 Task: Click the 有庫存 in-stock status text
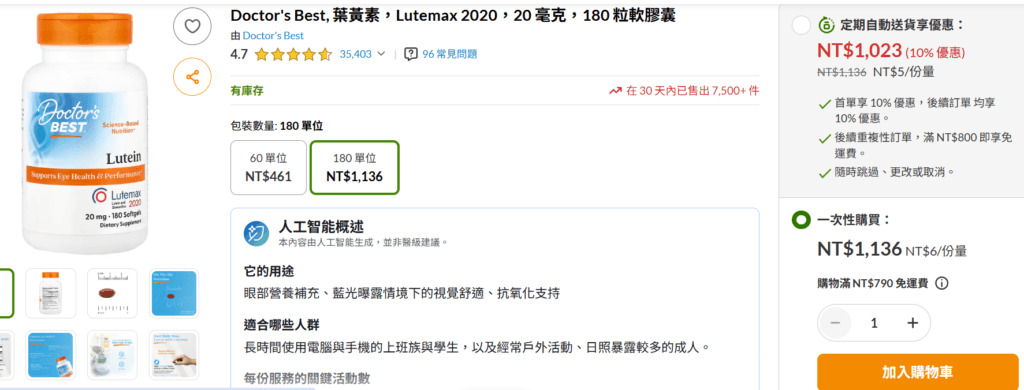click(247, 91)
